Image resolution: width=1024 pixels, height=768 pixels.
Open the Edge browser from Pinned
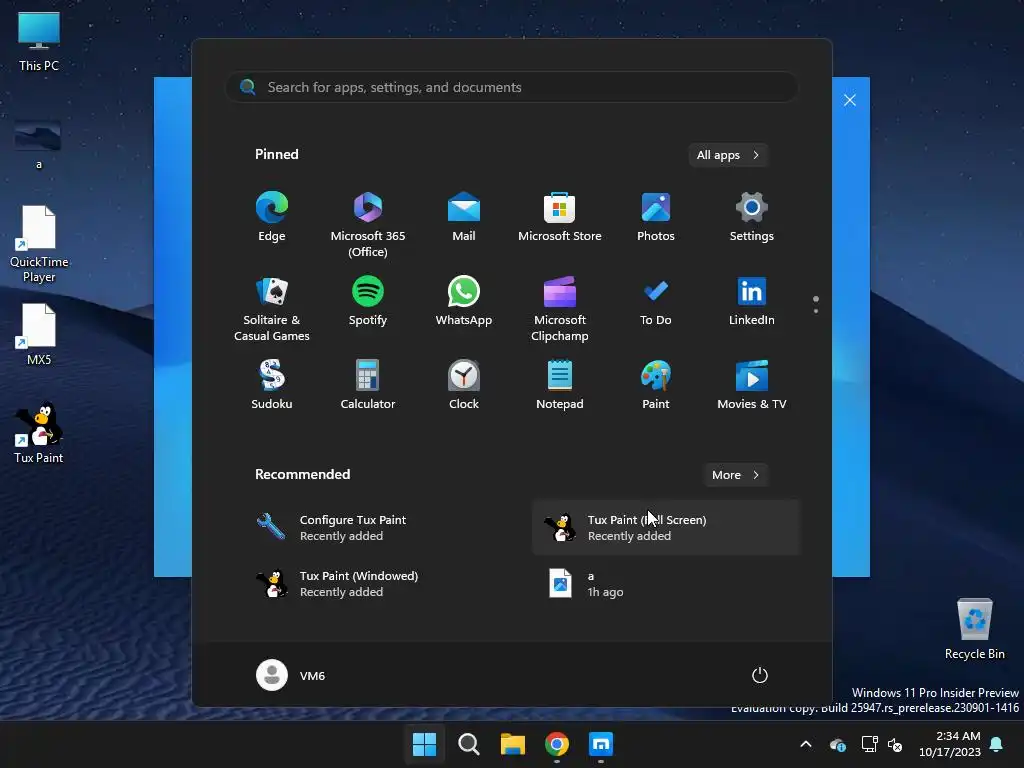point(272,217)
